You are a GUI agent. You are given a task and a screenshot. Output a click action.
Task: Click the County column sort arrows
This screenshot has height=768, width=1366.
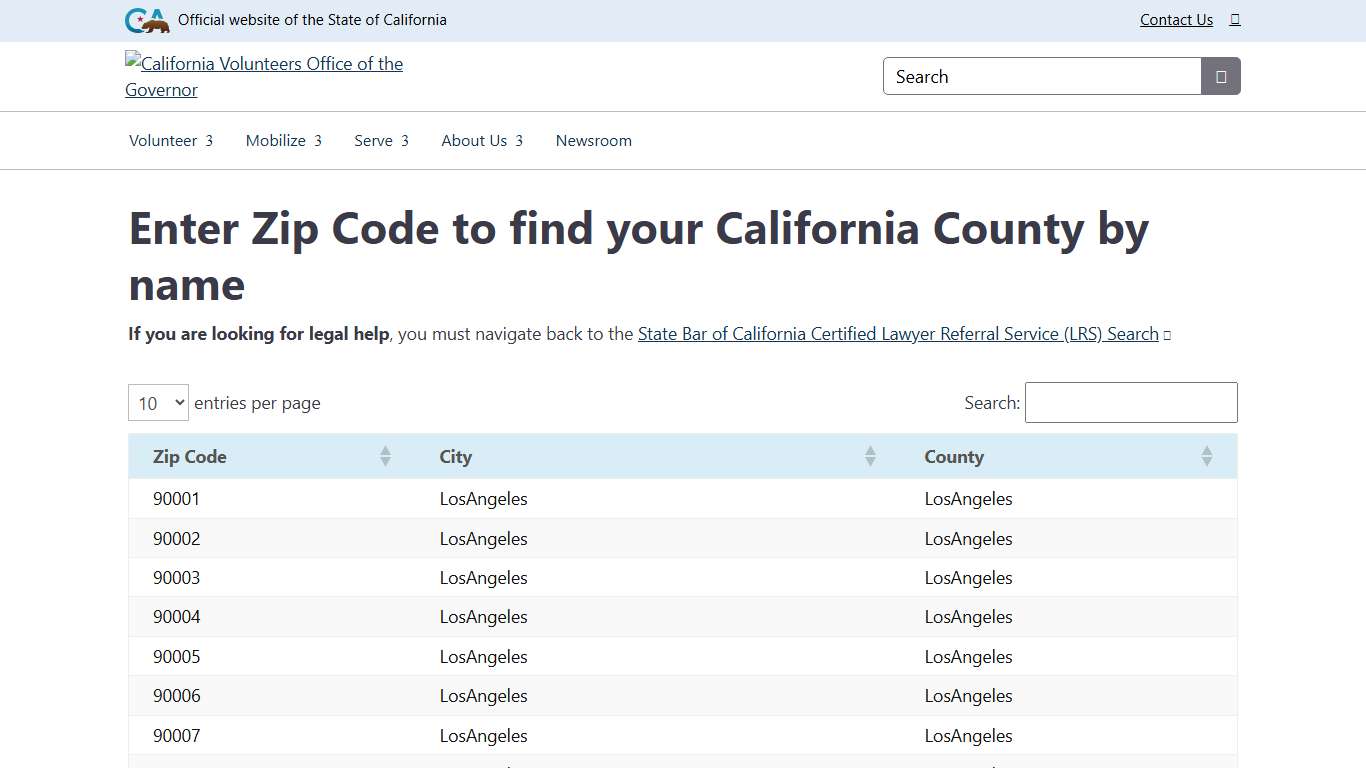1207,456
